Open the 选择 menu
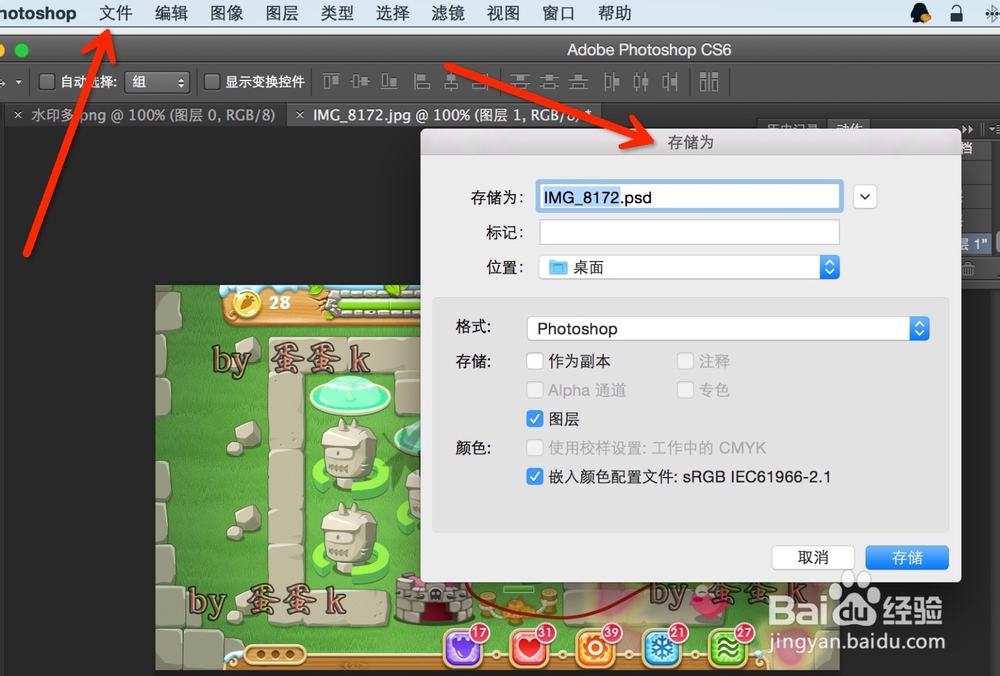 pyautogui.click(x=392, y=13)
